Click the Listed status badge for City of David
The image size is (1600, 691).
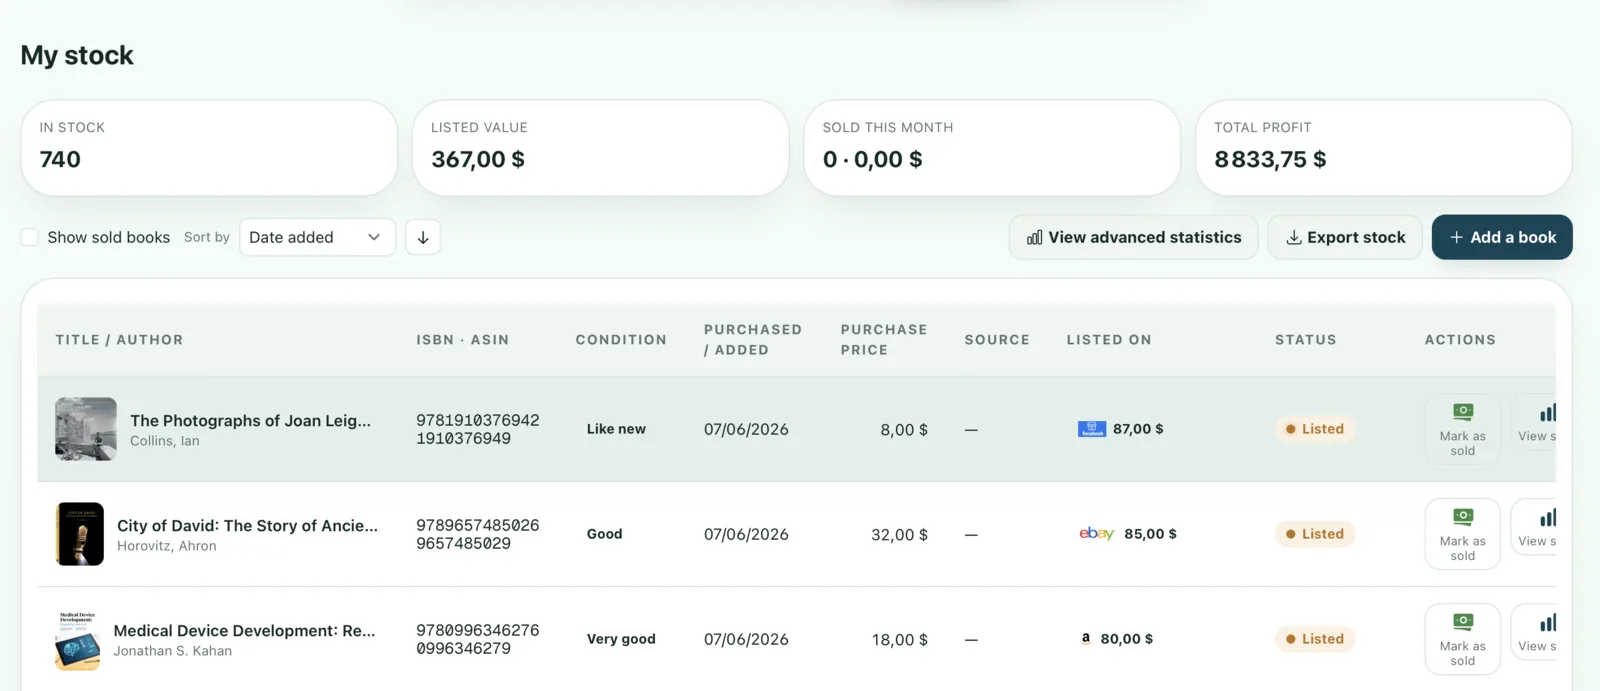(1314, 534)
